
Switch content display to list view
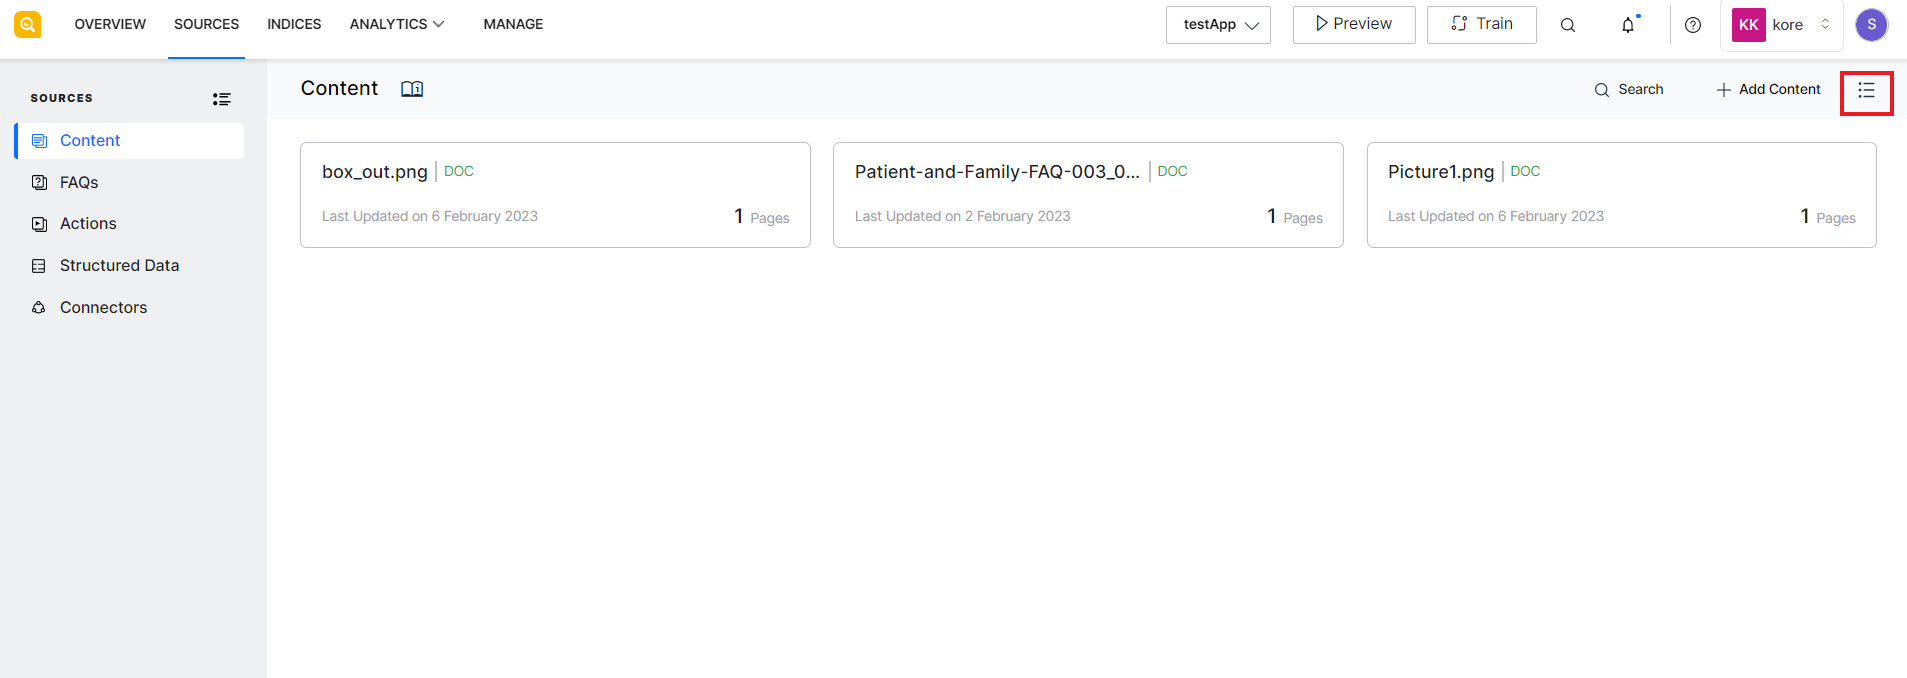coord(1866,90)
